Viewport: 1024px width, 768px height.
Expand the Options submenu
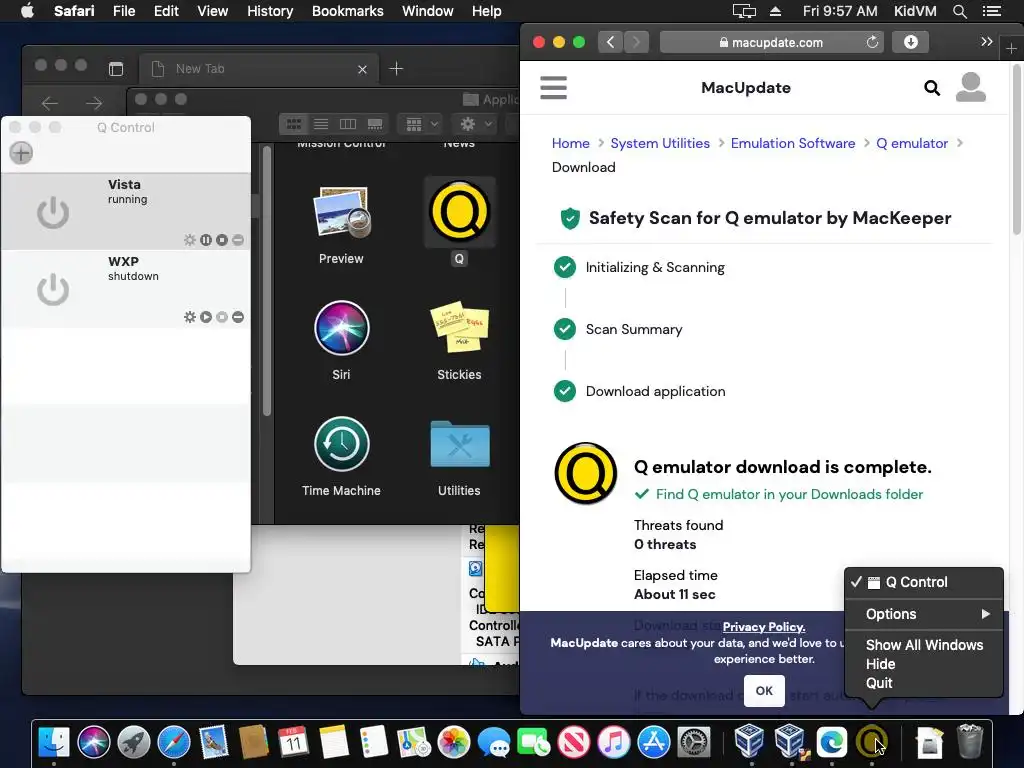click(923, 614)
